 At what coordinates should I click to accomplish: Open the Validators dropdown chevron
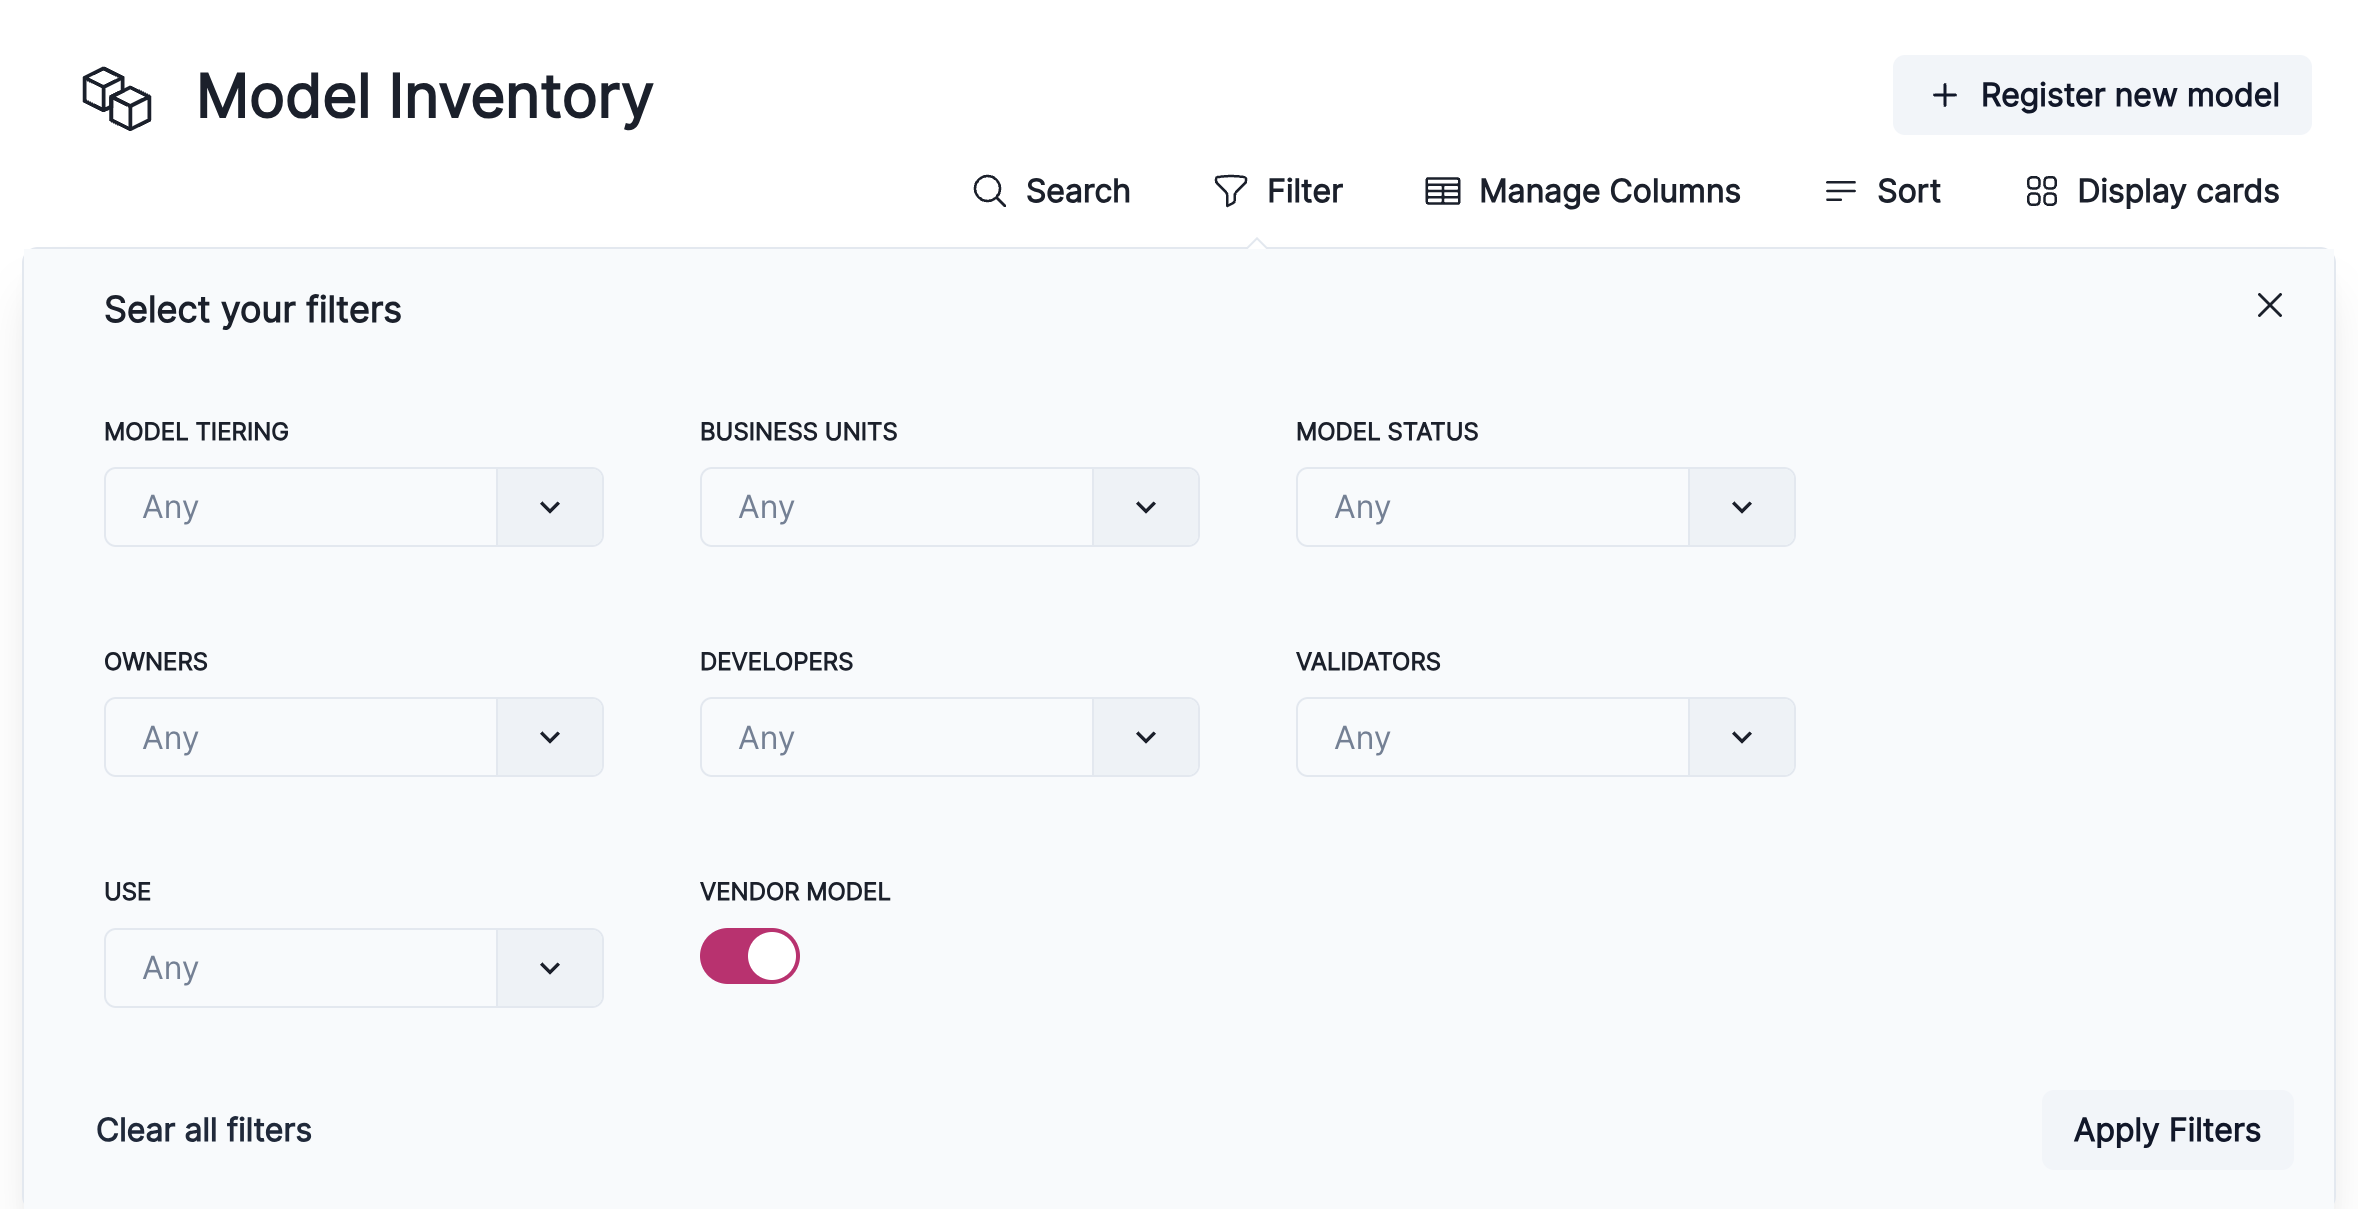1741,737
